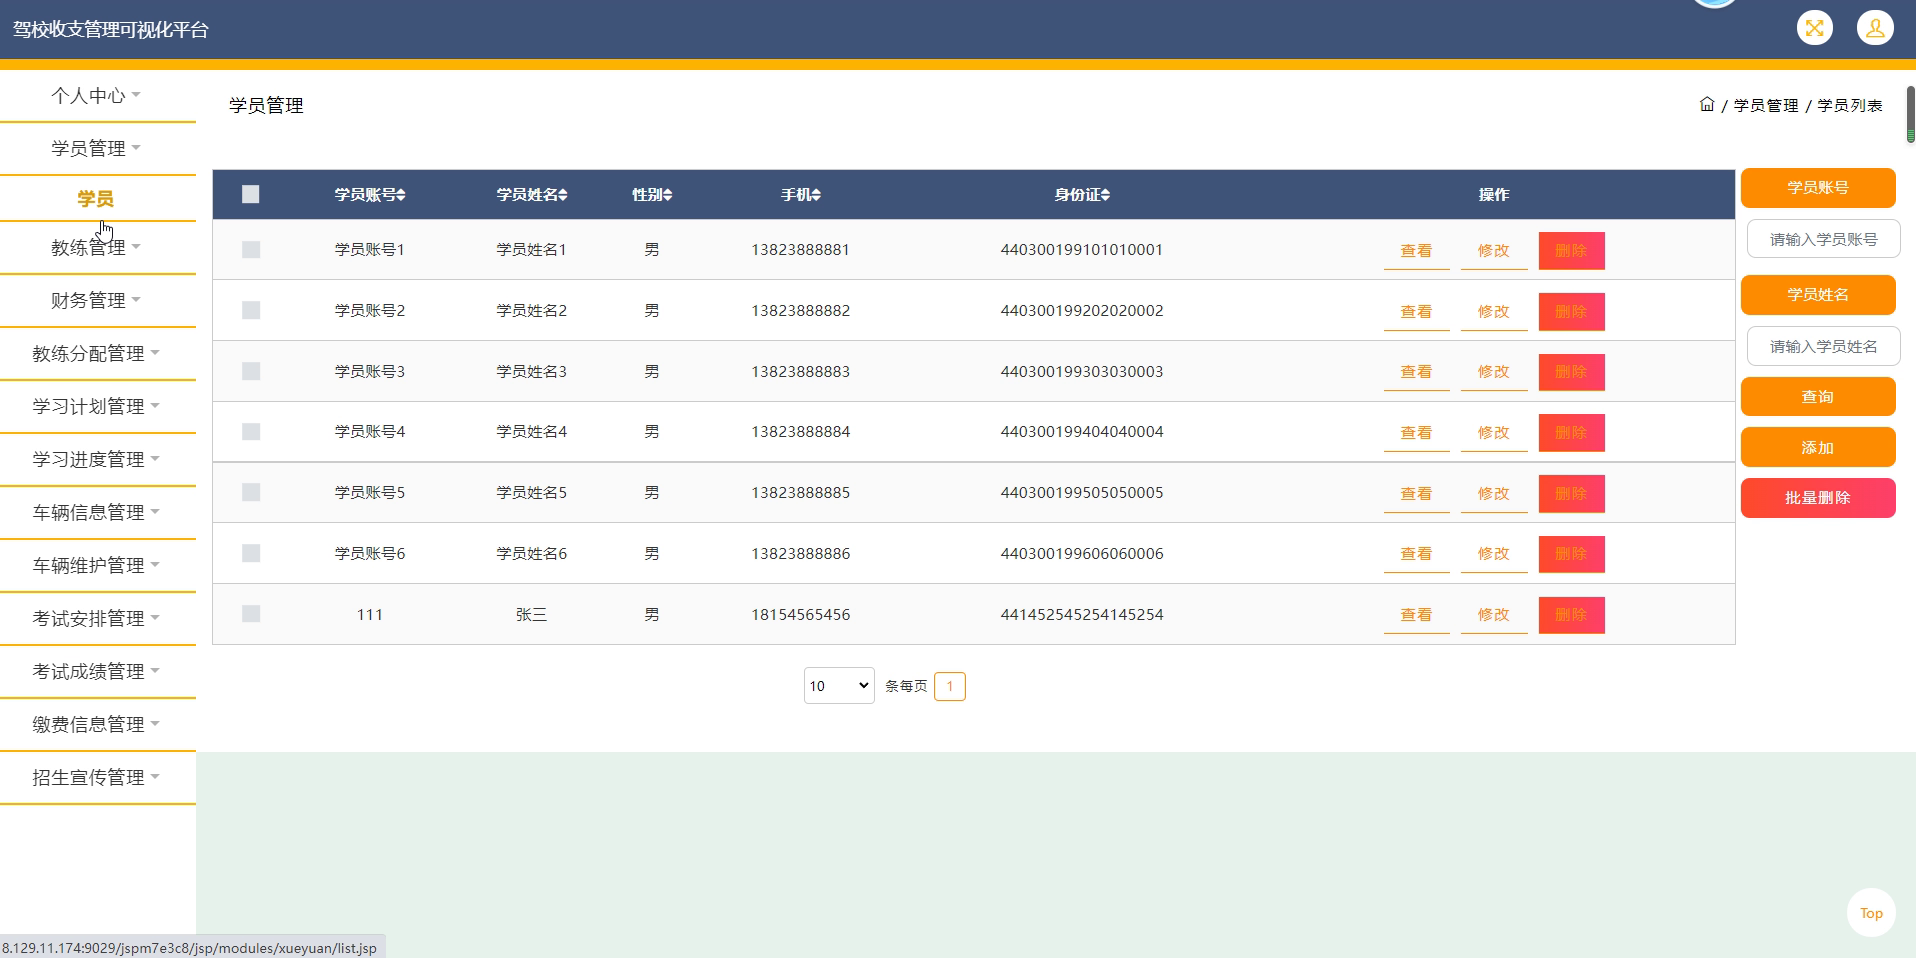1916x958 pixels.
Task: Click the 学员账号 orange label button
Action: pyautogui.click(x=1818, y=188)
